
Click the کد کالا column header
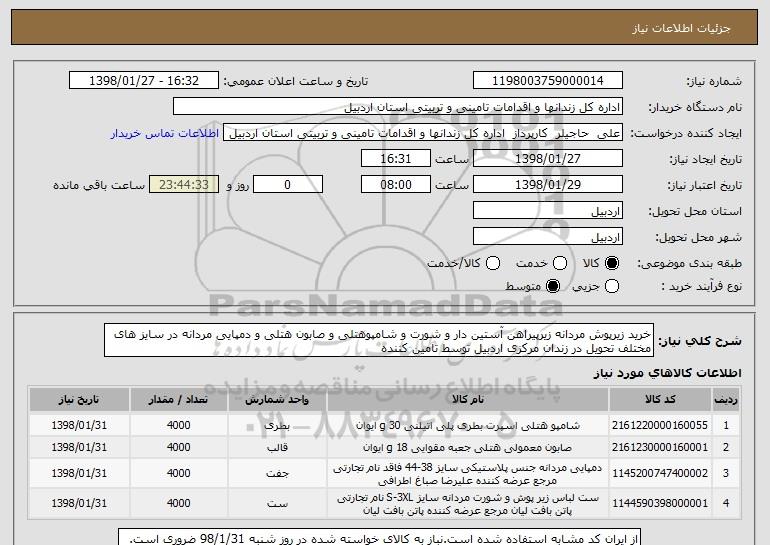coord(660,400)
